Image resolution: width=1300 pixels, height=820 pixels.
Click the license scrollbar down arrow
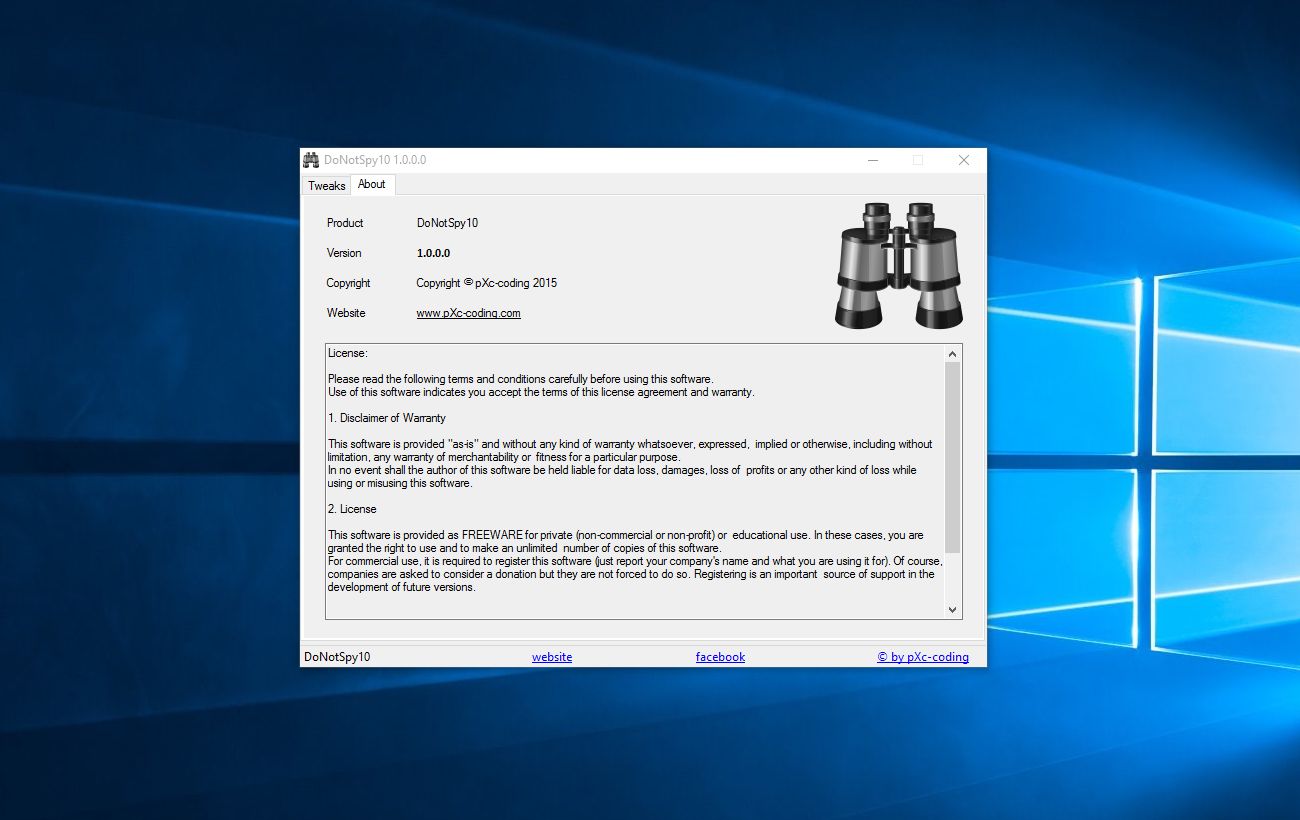point(952,609)
